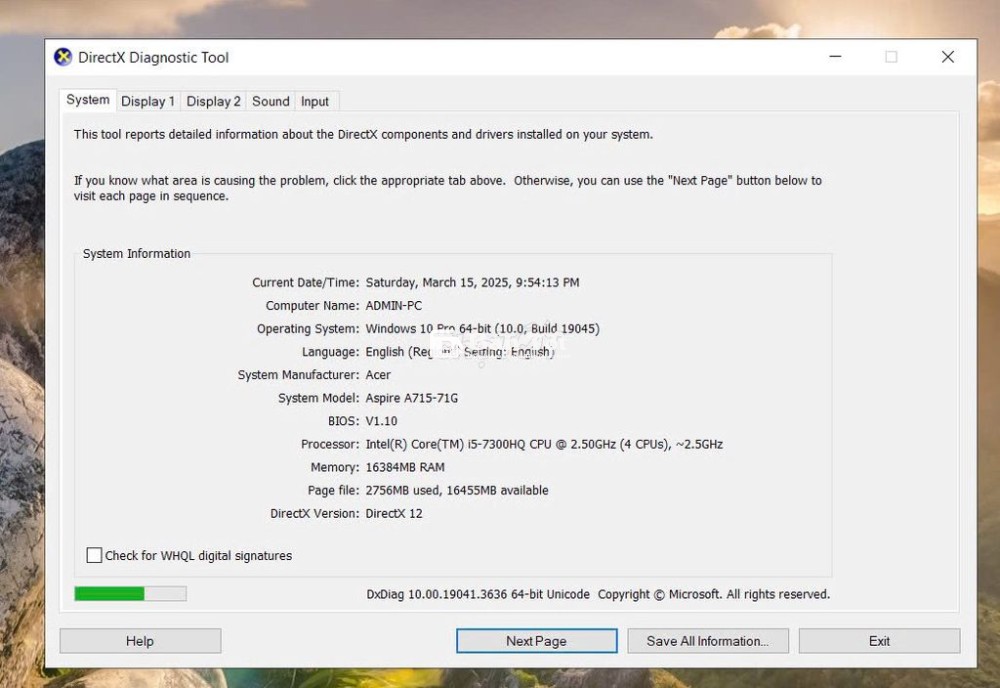The width and height of the screenshot is (1000, 688).
Task: Close the DirectX Diagnostic Tool window
Action: (x=948, y=57)
